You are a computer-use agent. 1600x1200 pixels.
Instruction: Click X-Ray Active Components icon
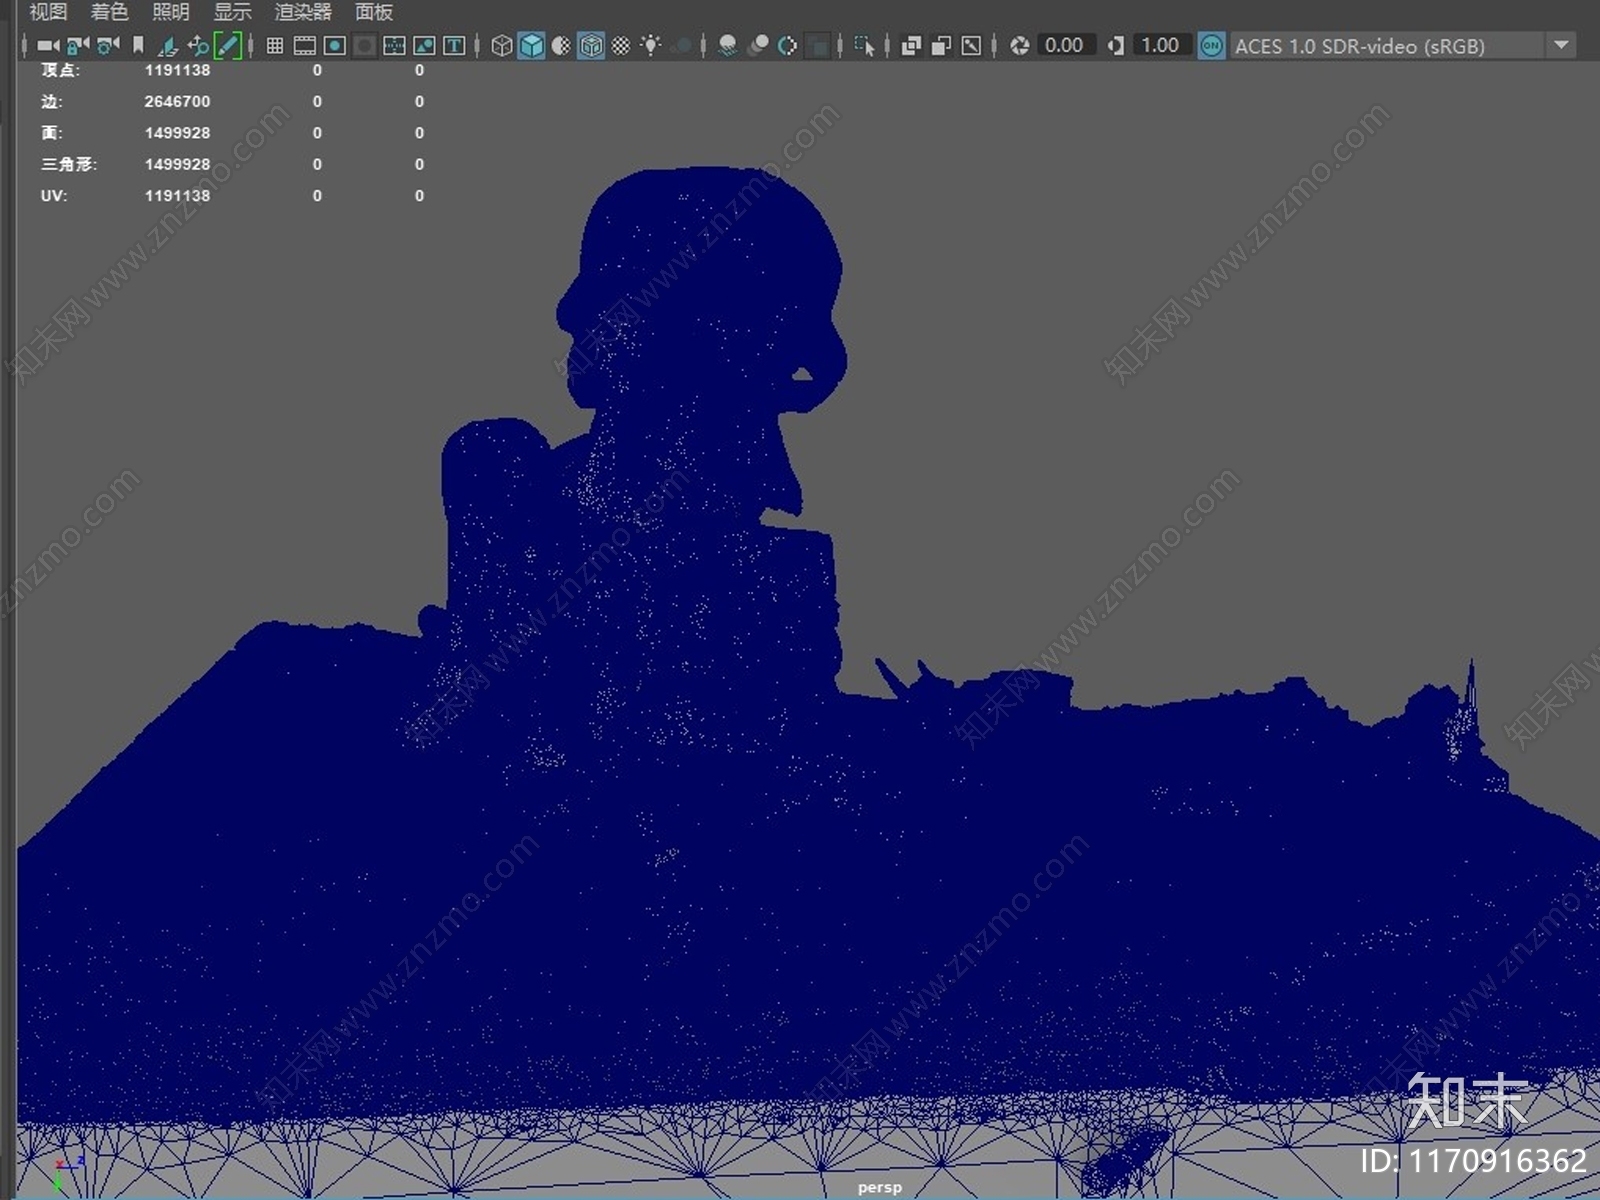point(941,45)
